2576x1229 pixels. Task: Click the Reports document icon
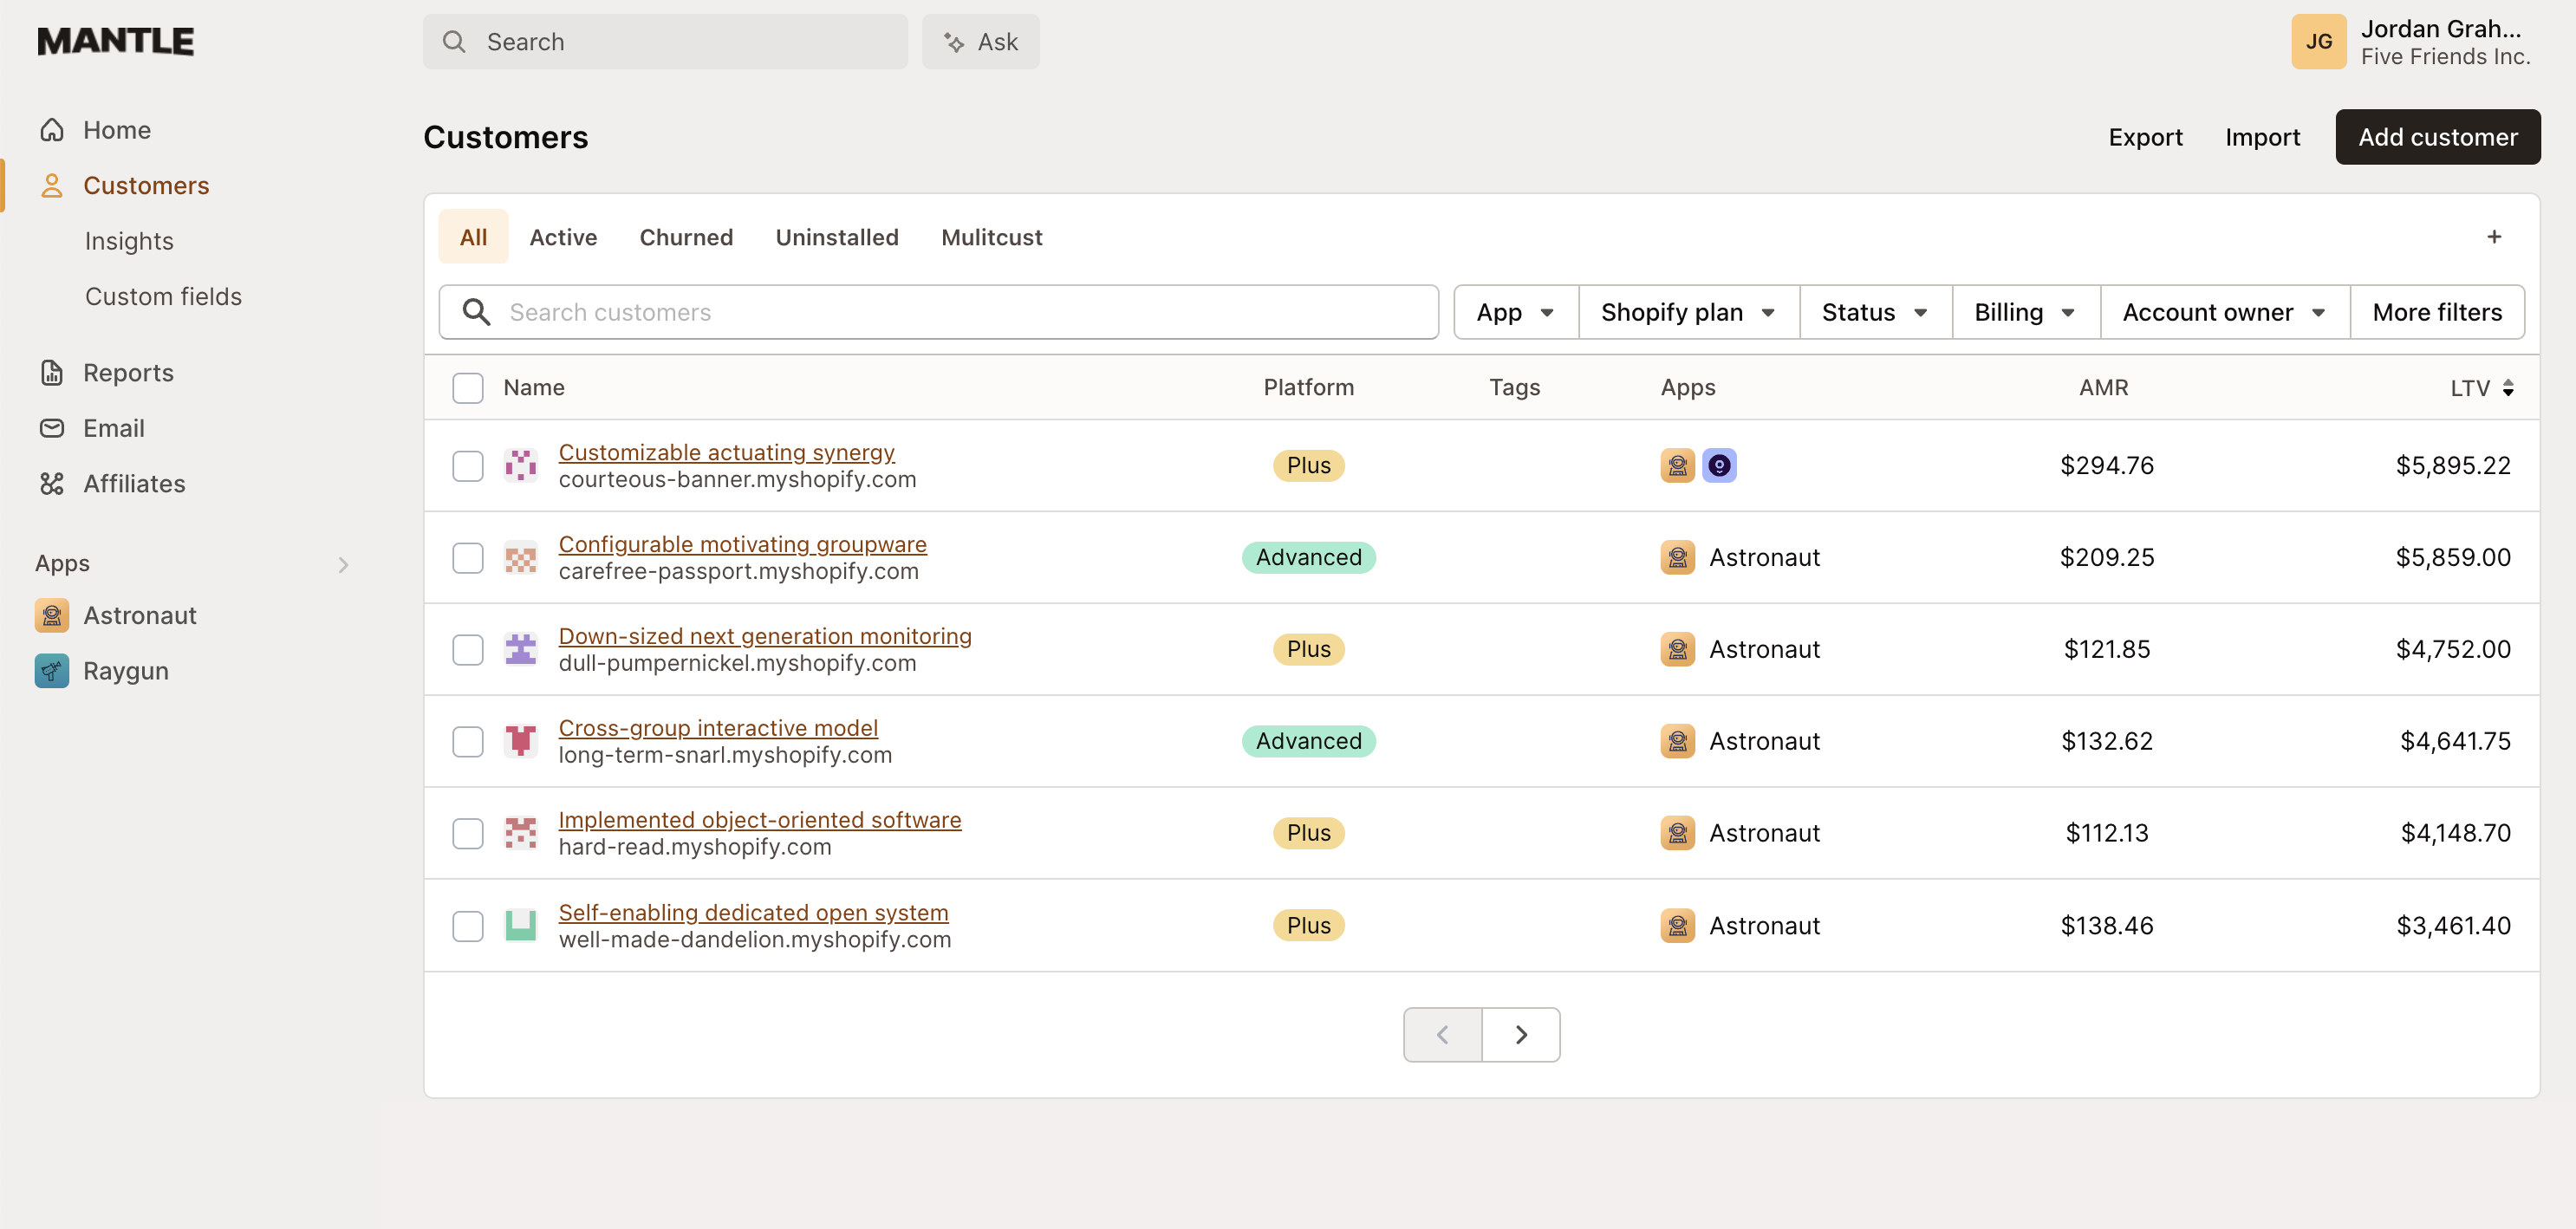click(x=52, y=373)
